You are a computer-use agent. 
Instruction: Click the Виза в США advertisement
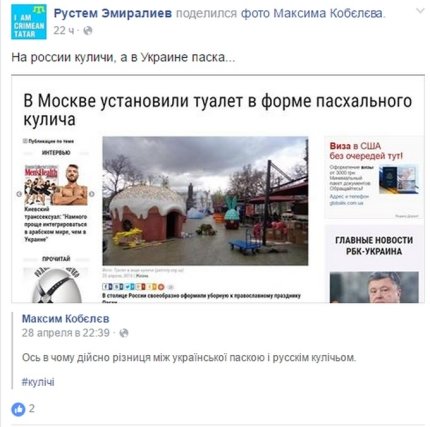[374, 178]
